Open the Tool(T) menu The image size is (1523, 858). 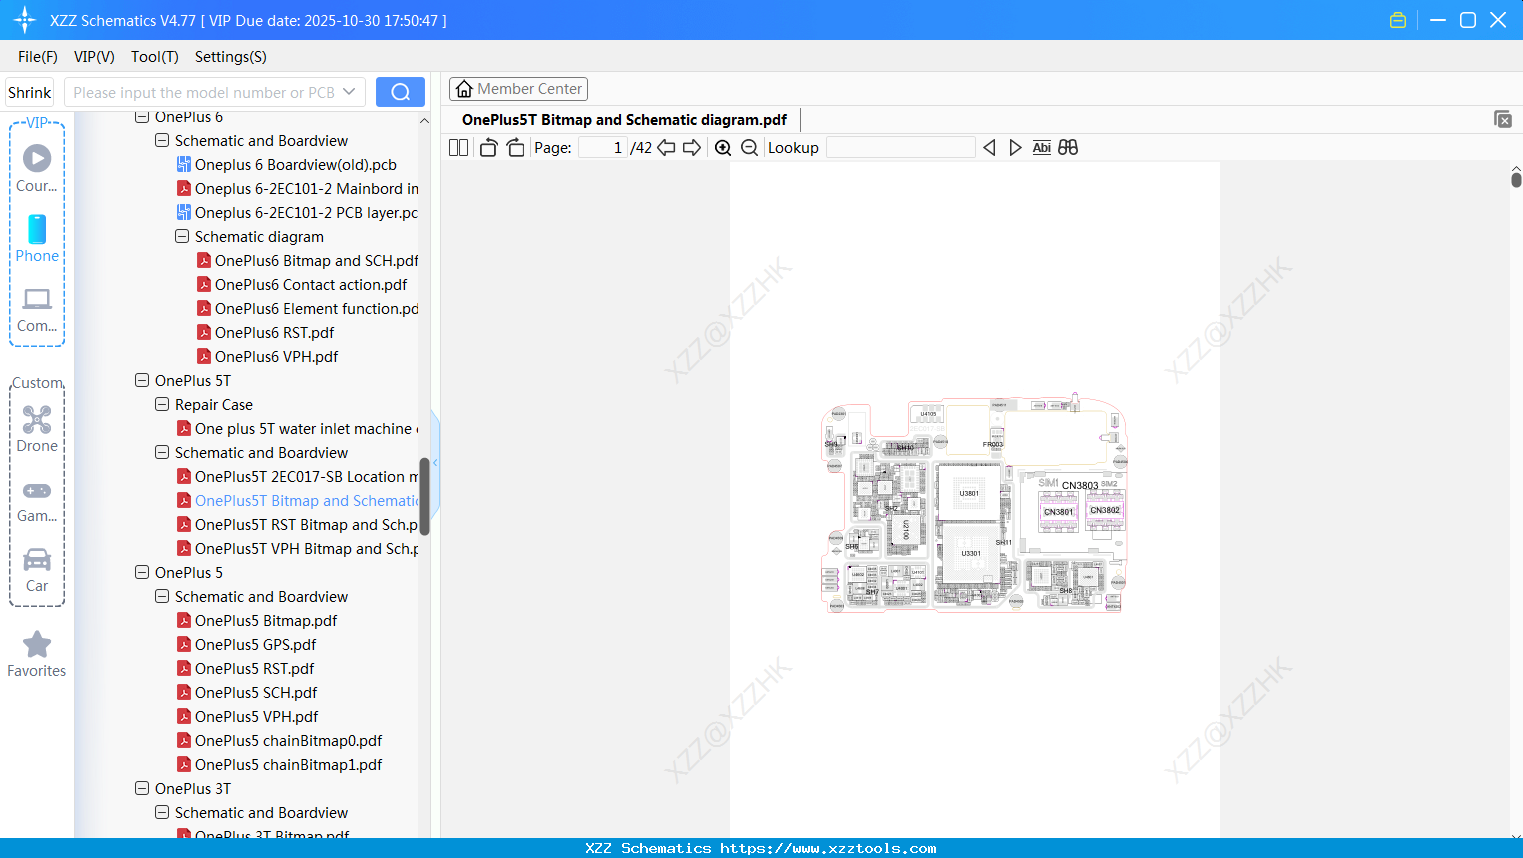(x=154, y=57)
